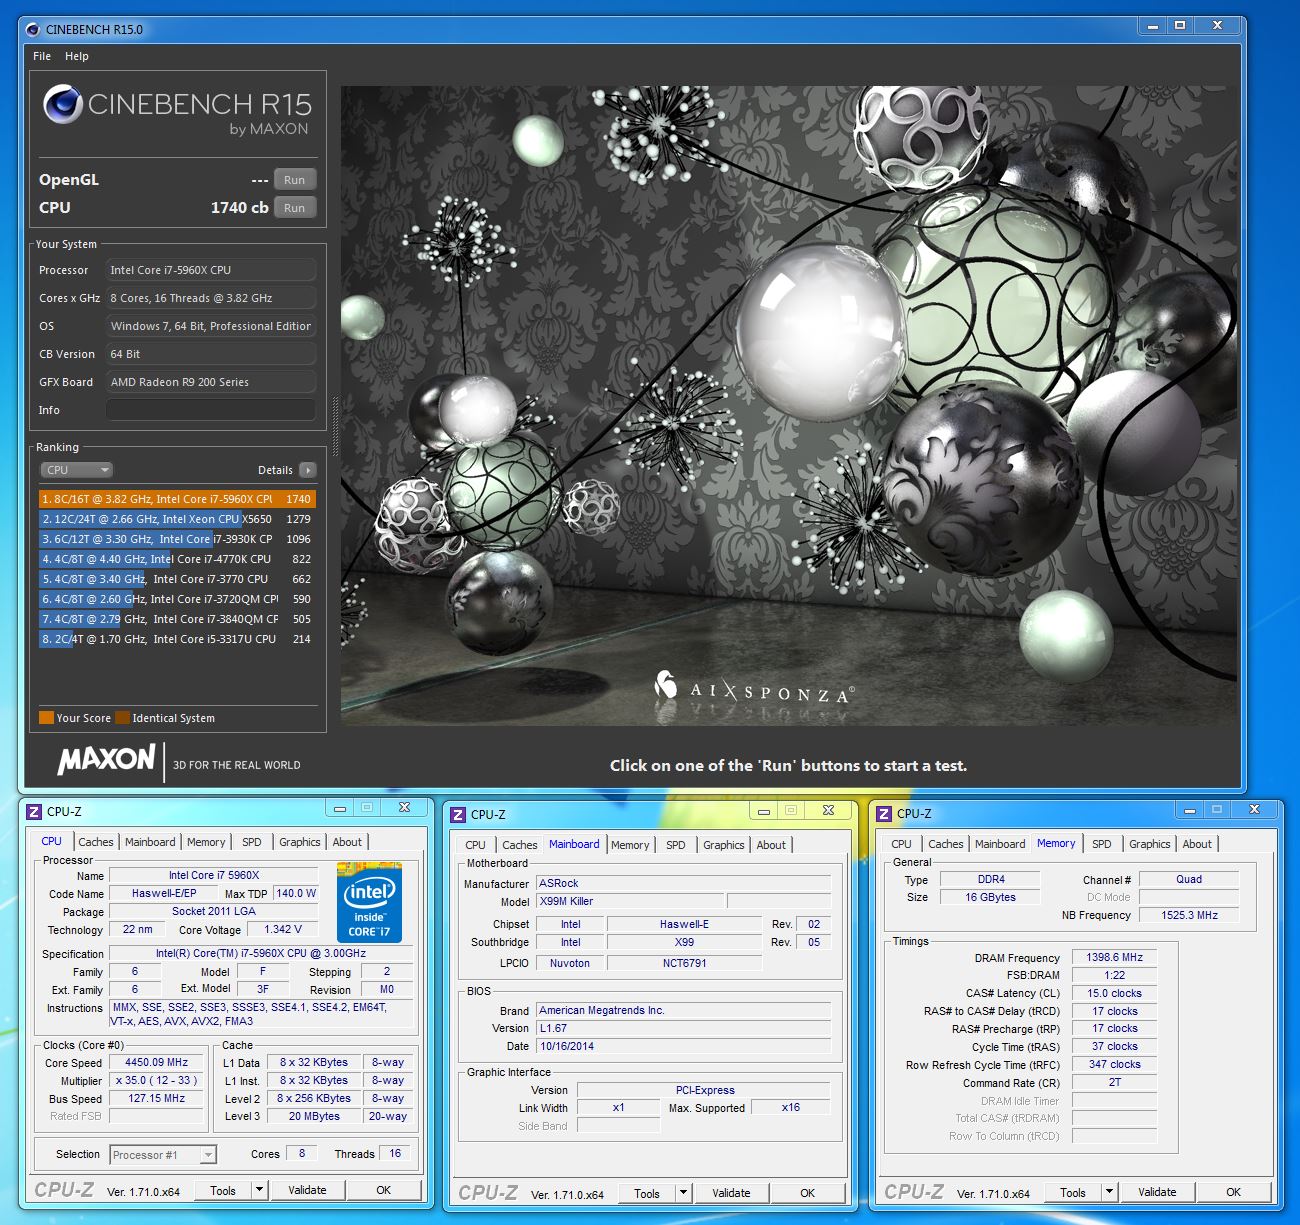The height and width of the screenshot is (1225, 1300).
Task: Switch to Graphics tab in middle CPU-Z
Action: tap(724, 845)
